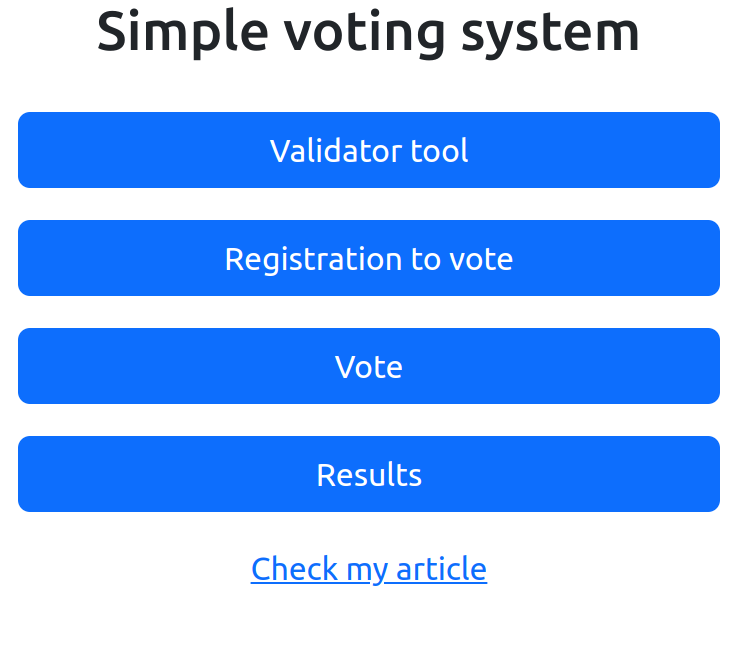Open the Results page

point(368,474)
